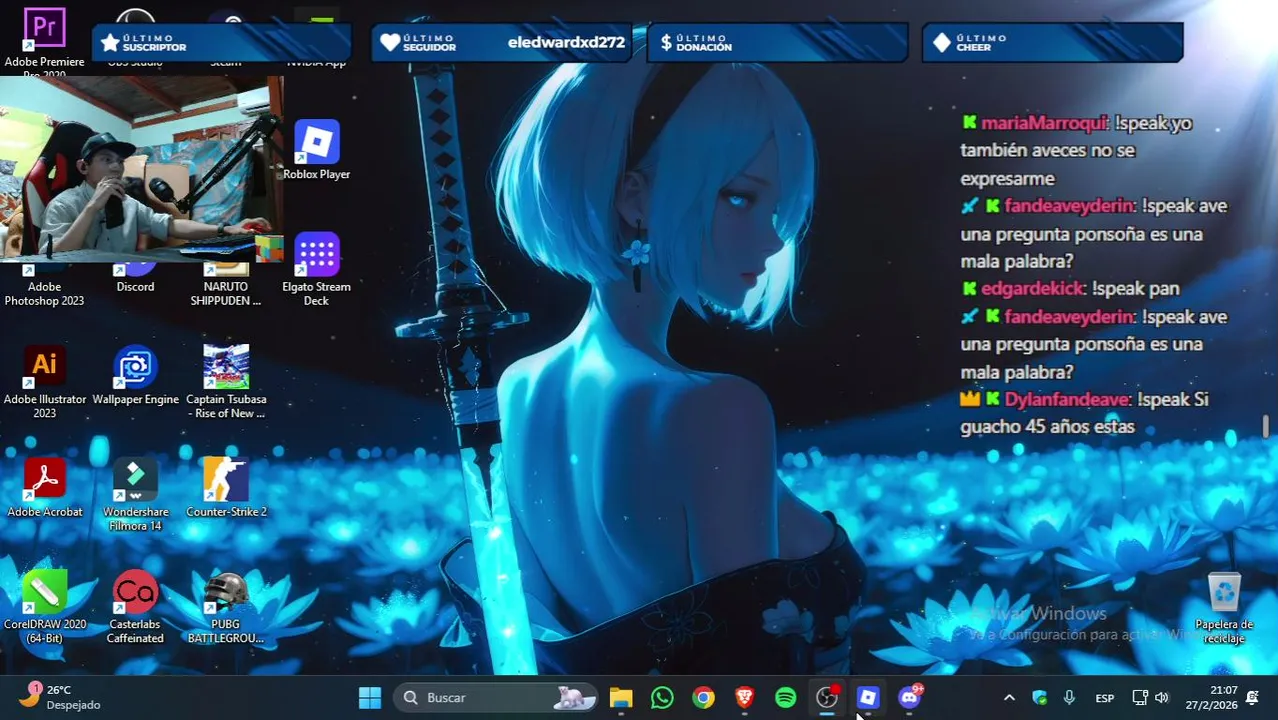Click the Último Suscriptor overlay panel
1278x720 pixels.
tap(222, 43)
